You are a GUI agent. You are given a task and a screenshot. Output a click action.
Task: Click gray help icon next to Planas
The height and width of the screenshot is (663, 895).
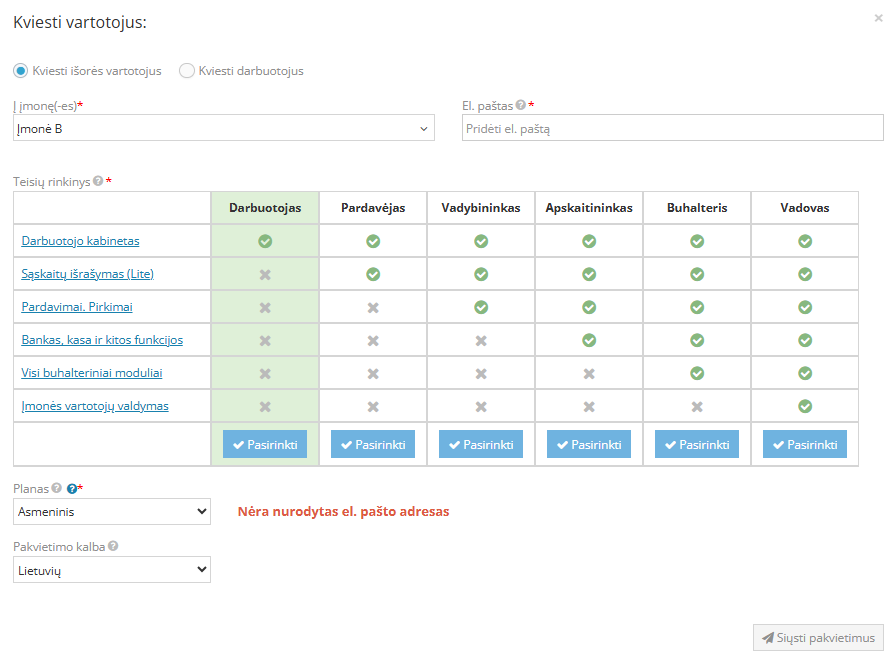pyautogui.click(x=57, y=488)
